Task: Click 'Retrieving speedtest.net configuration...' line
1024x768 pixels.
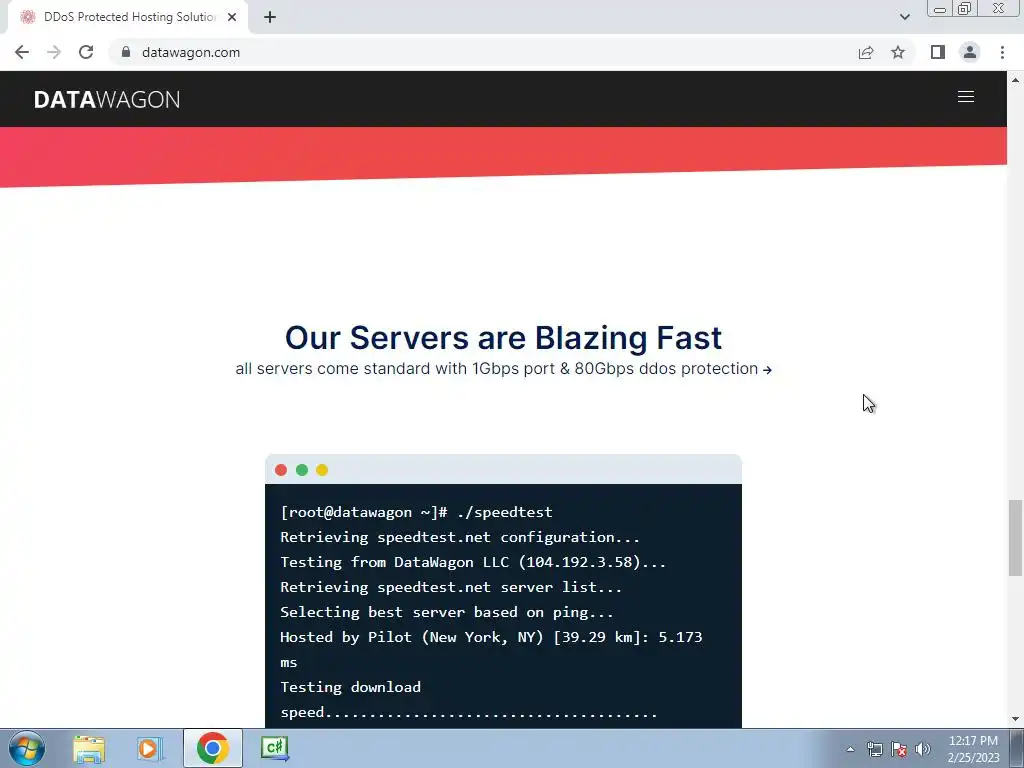Action: 460,537
